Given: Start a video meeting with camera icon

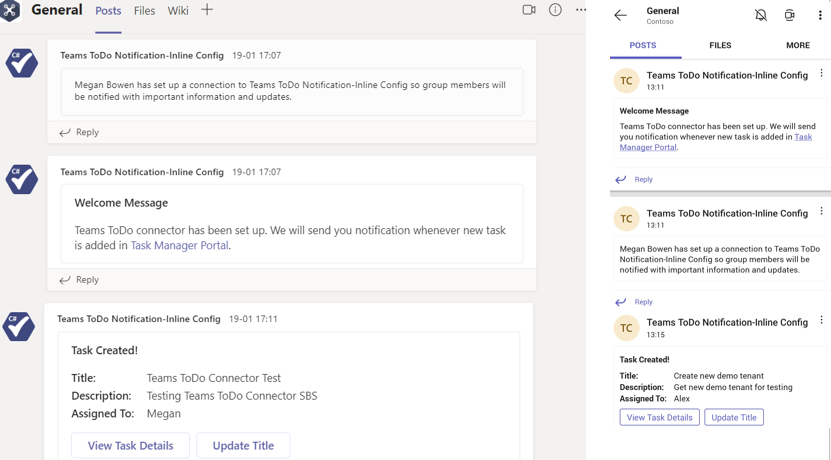Looking at the screenshot, I should click(529, 10).
